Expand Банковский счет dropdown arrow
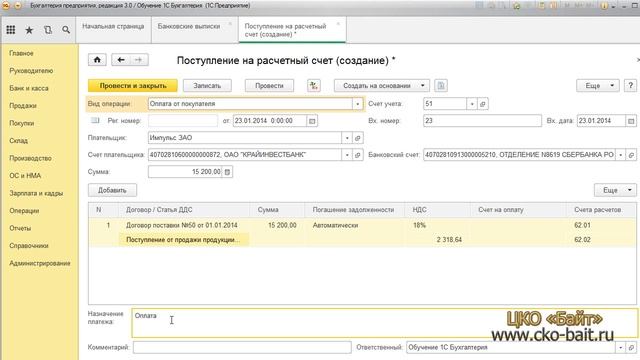640x360 pixels. click(621, 155)
